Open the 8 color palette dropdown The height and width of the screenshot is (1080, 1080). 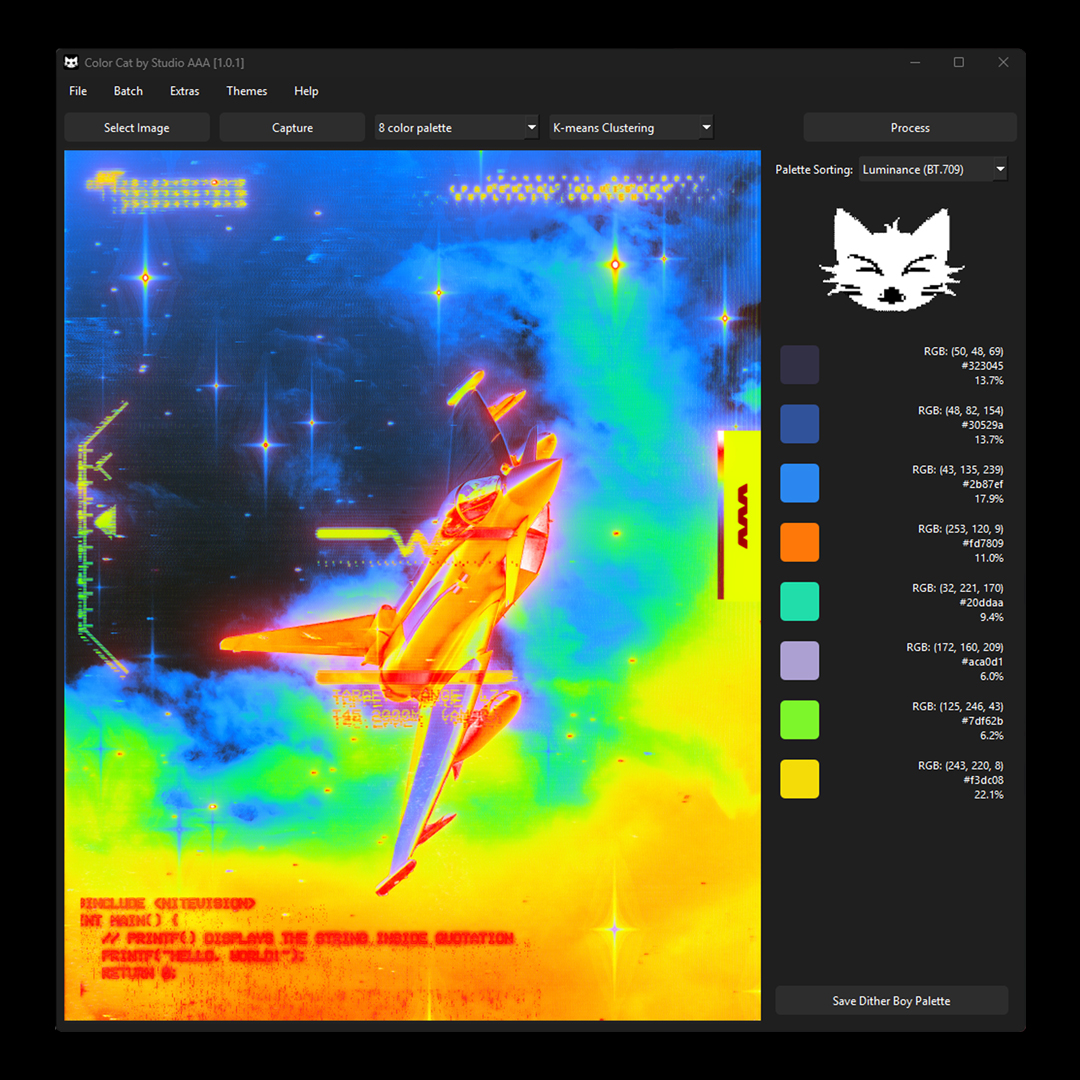click(x=456, y=127)
